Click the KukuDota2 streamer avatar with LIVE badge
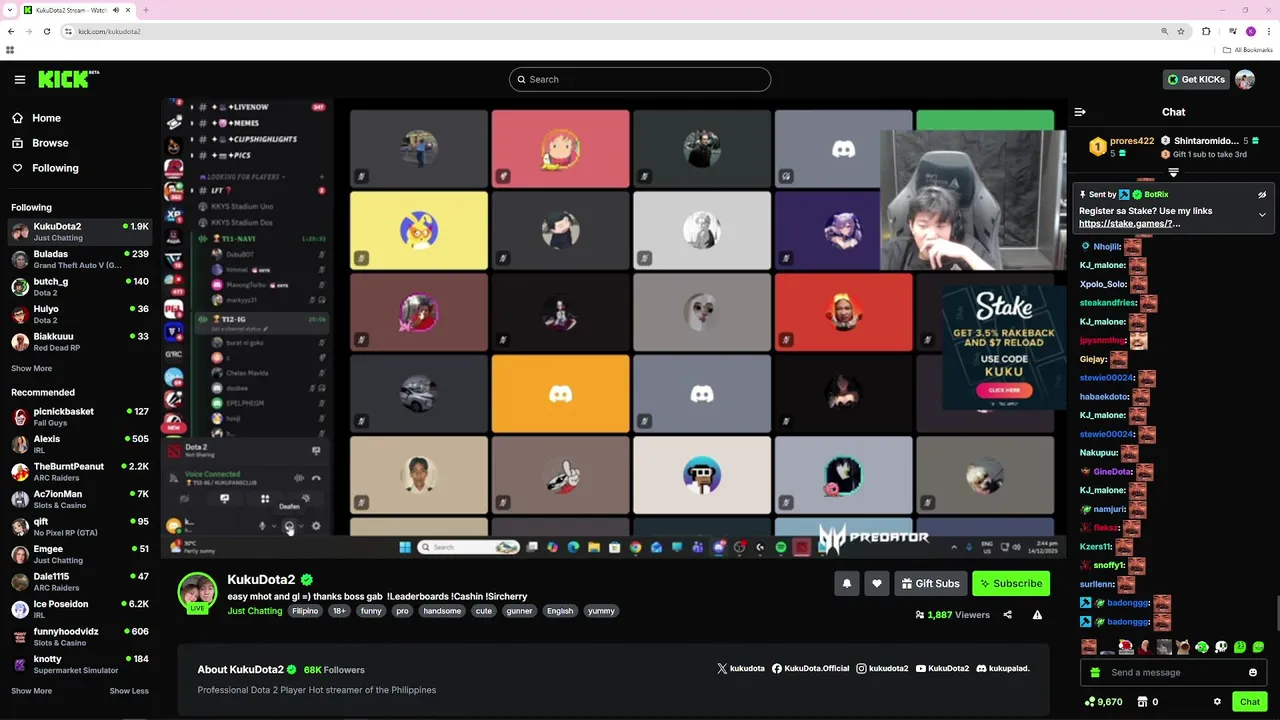Image resolution: width=1280 pixels, height=720 pixels. coord(197,592)
